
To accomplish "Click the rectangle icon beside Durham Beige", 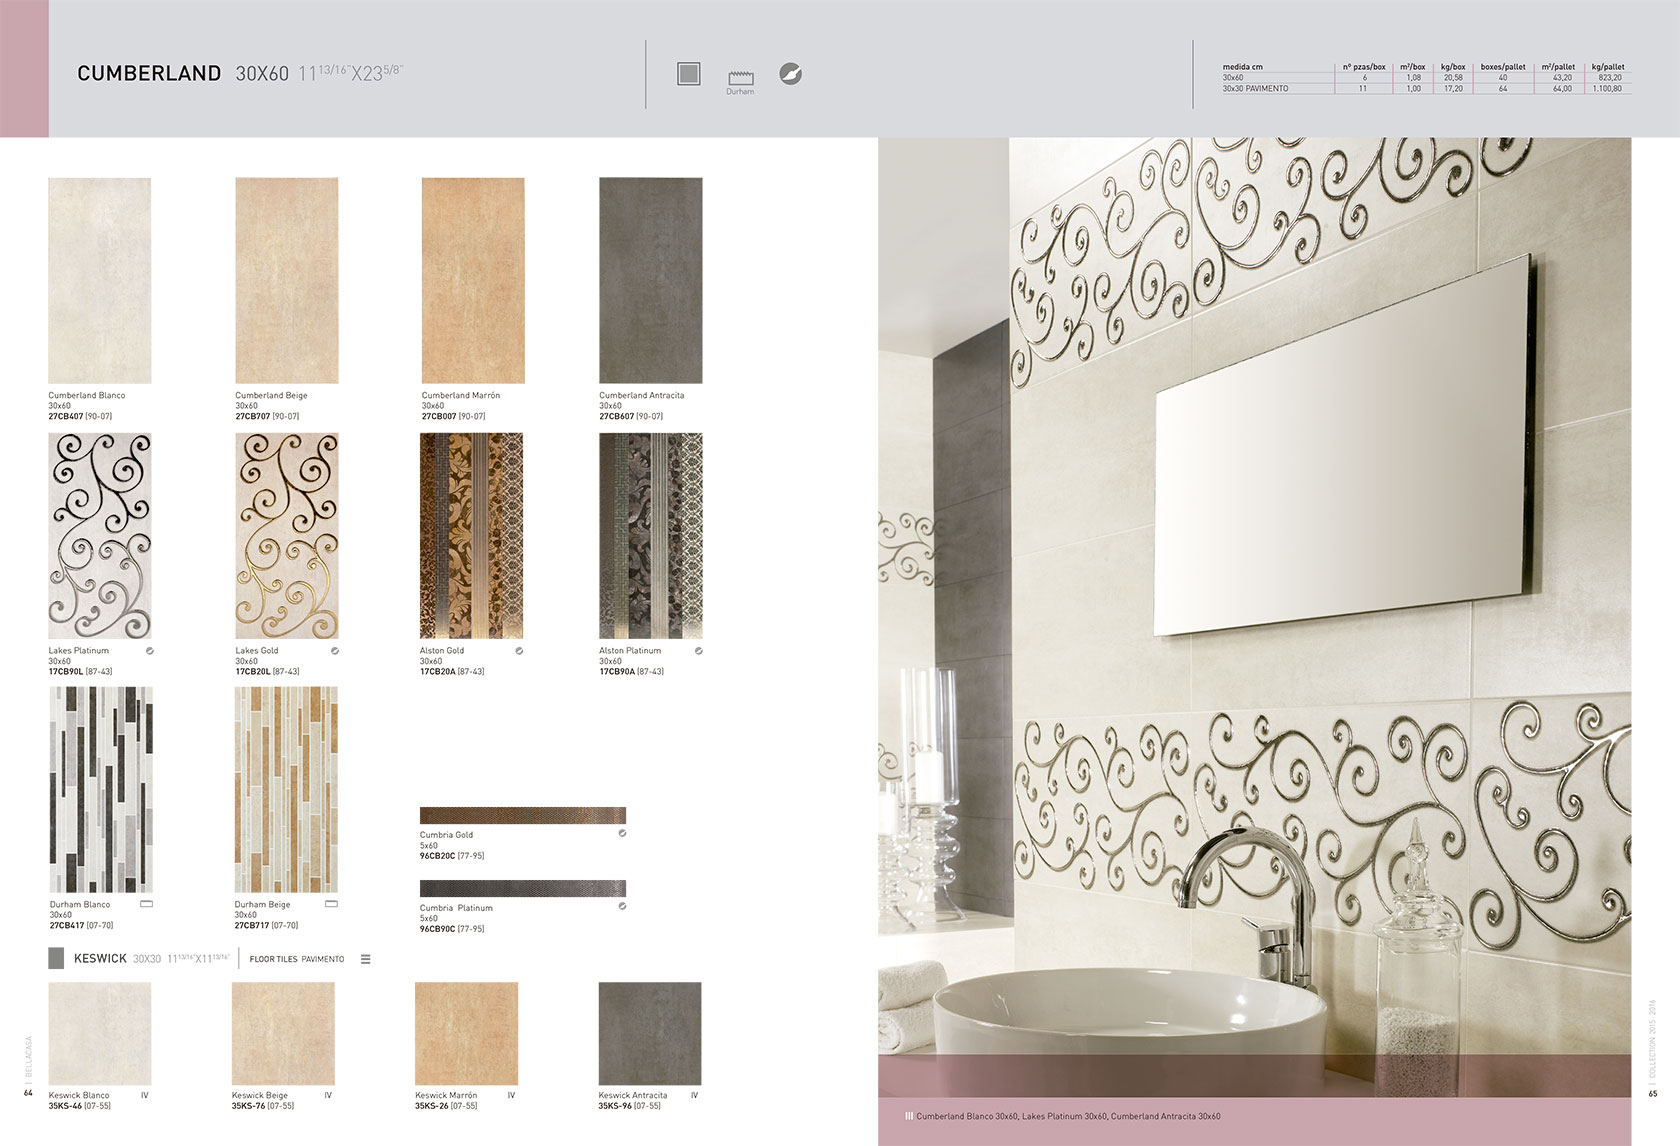I will 332,904.
